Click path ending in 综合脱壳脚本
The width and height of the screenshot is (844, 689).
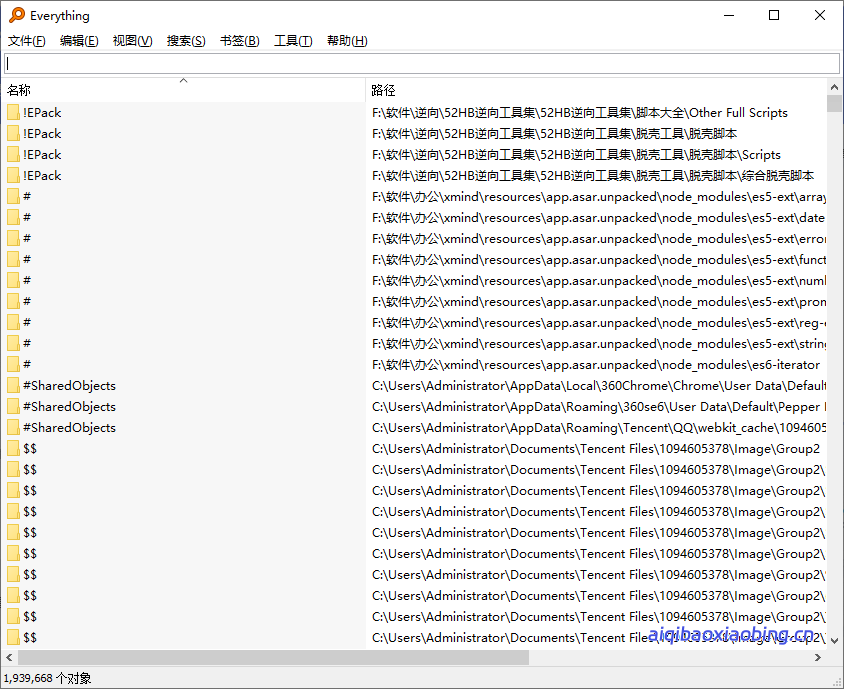coord(593,175)
